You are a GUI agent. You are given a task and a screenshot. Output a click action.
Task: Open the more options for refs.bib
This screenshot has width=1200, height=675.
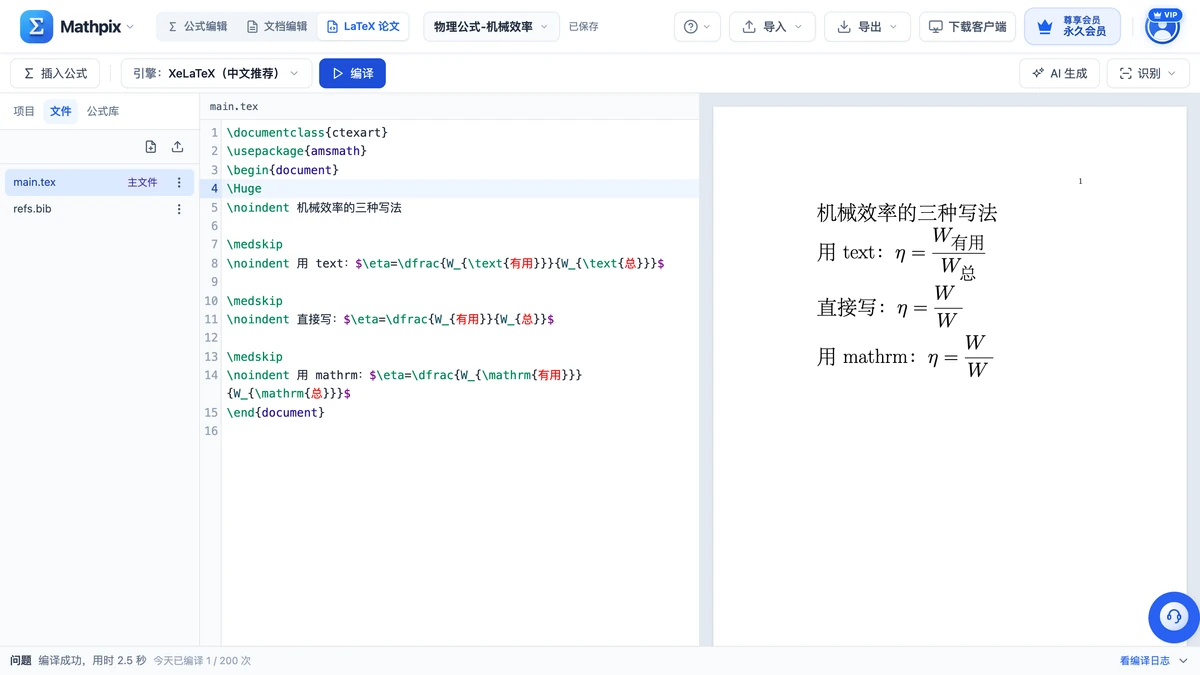pyautogui.click(x=179, y=209)
